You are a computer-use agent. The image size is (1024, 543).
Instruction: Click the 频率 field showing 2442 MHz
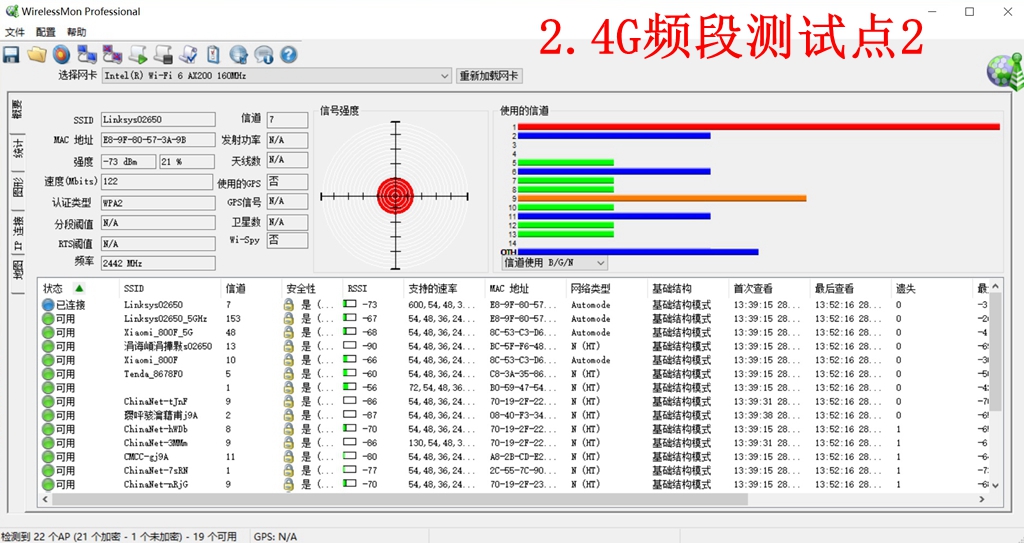click(x=158, y=263)
